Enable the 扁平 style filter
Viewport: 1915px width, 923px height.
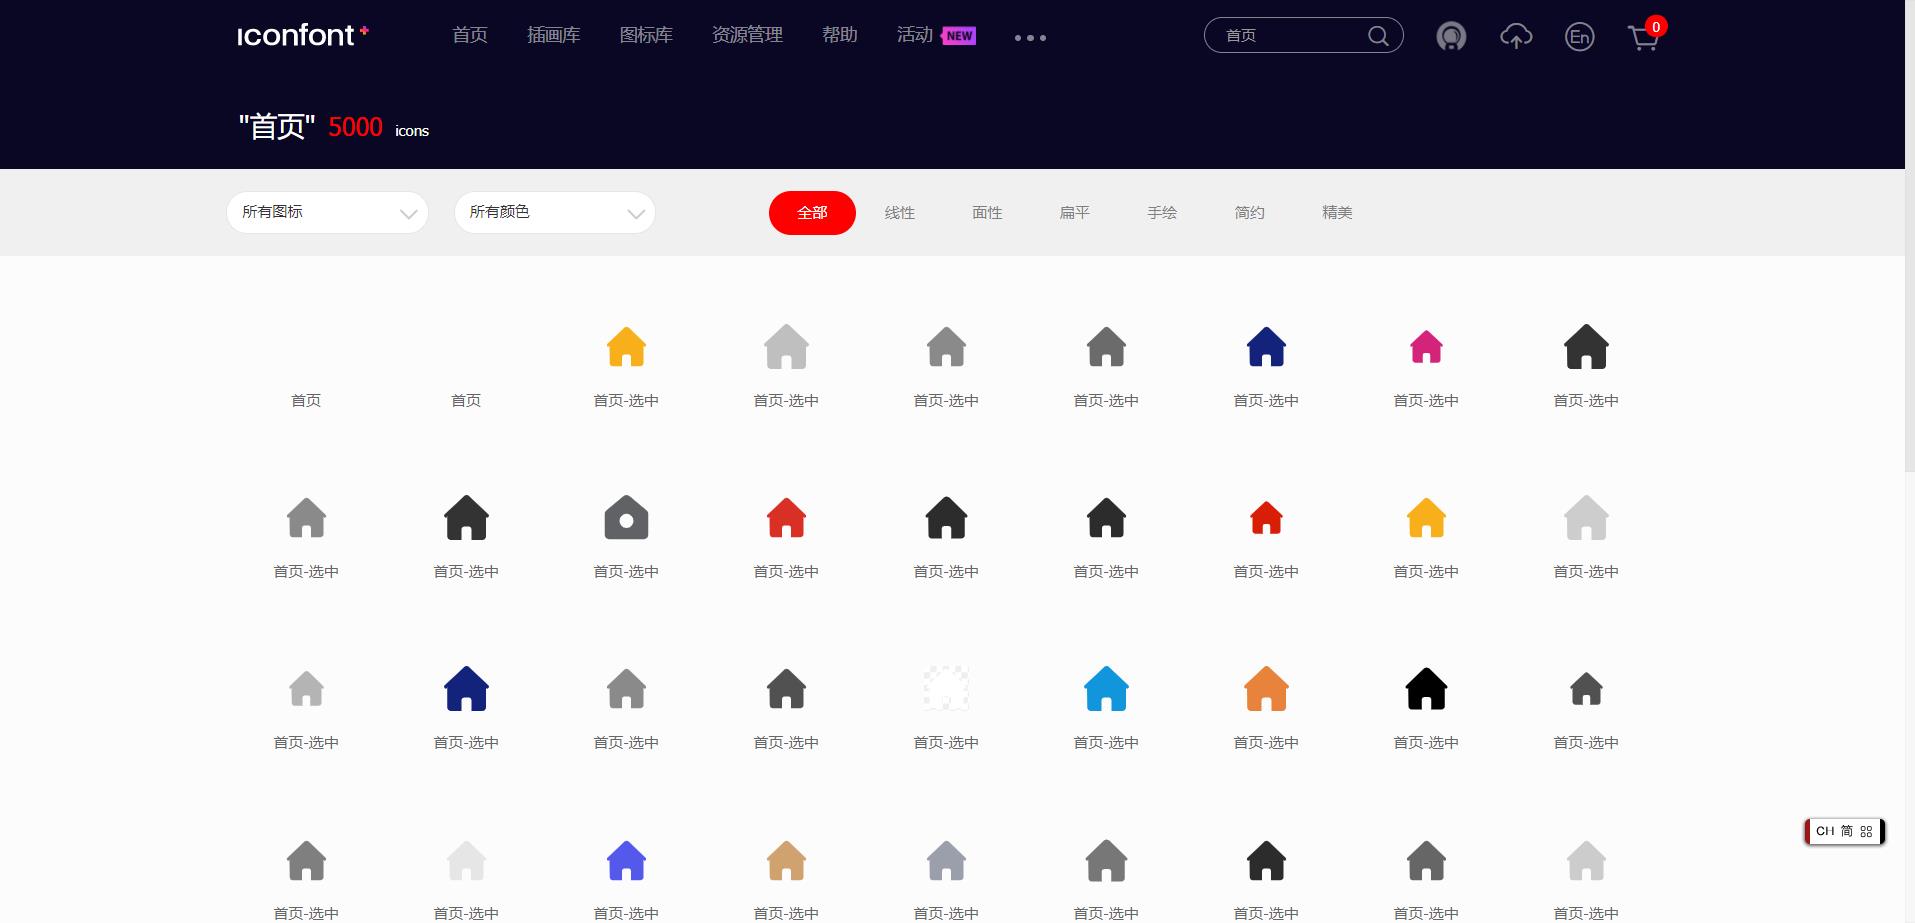[x=1073, y=212]
